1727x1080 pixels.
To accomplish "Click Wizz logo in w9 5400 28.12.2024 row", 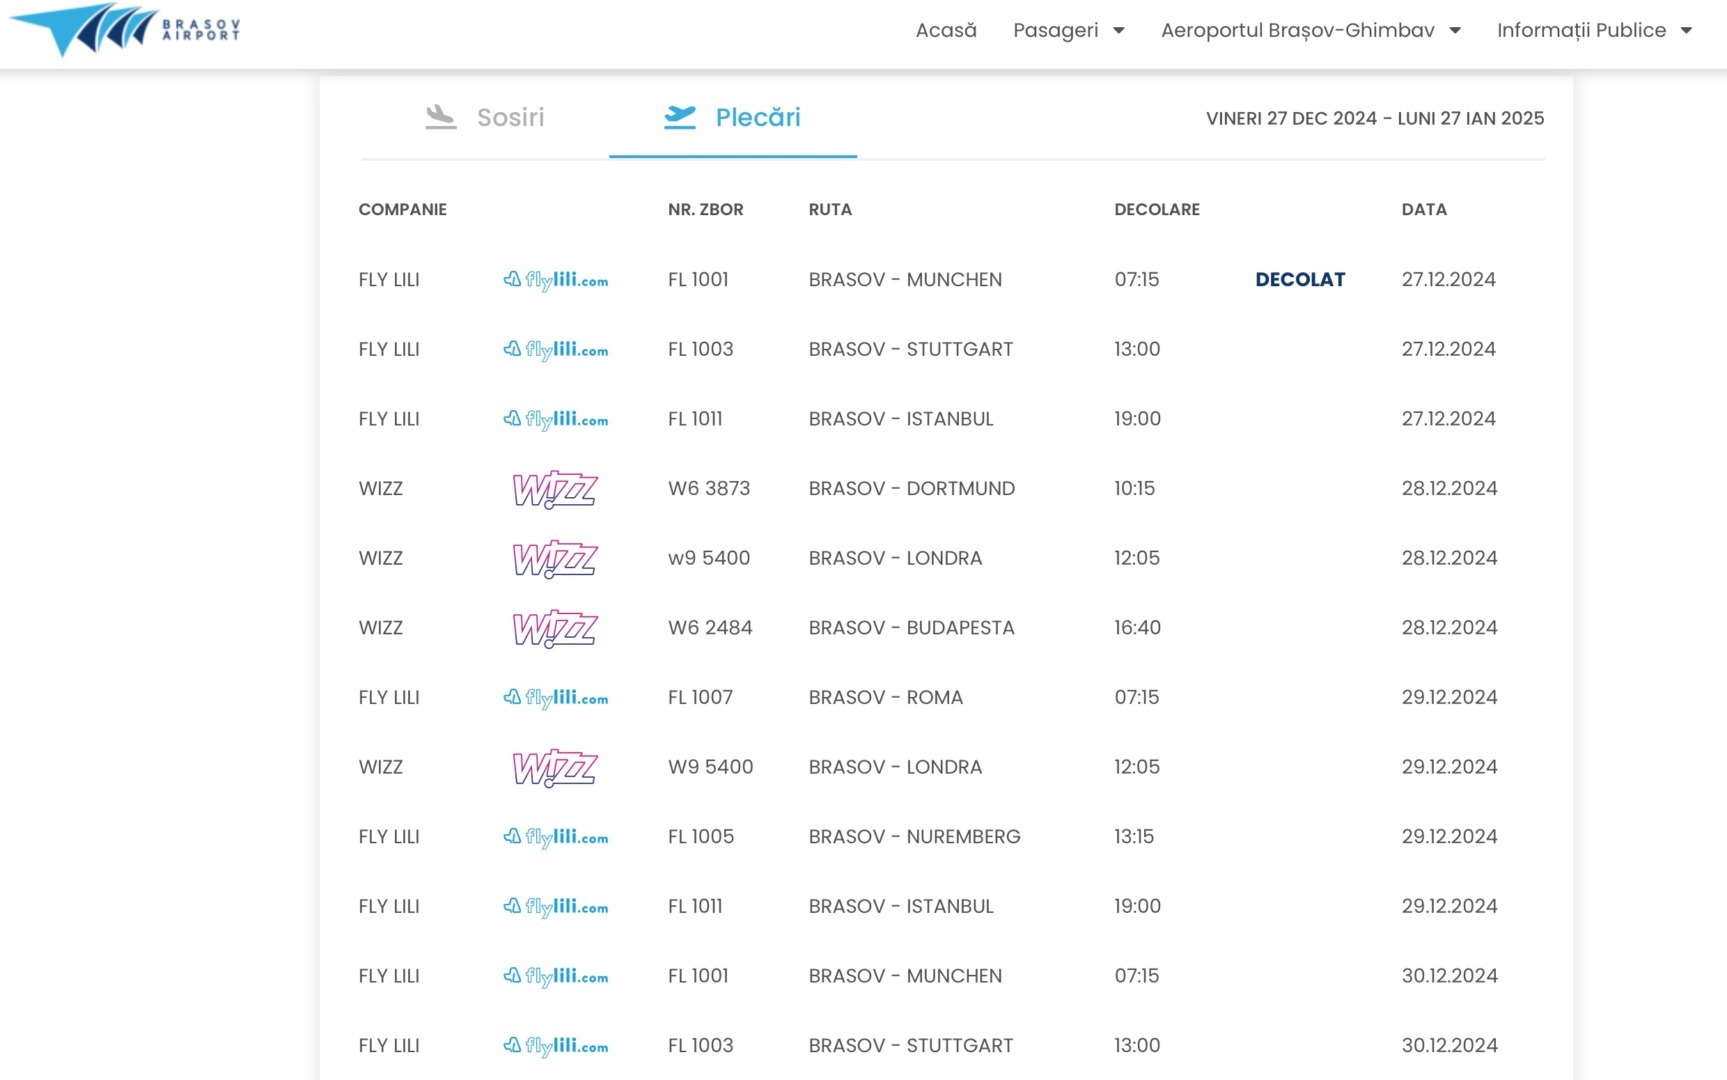I will (555, 559).
